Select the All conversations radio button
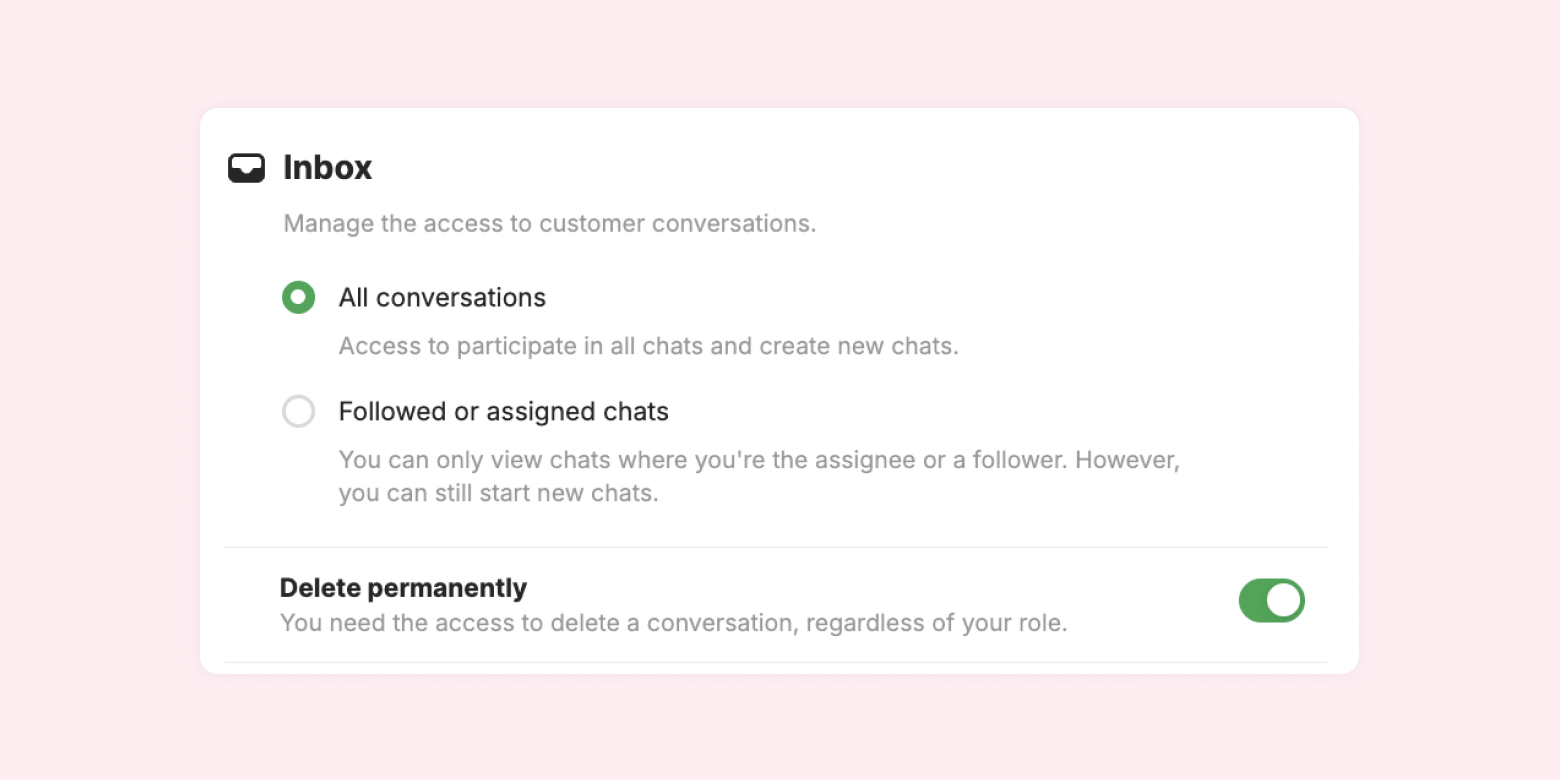This screenshot has width=1560, height=780. pos(298,298)
